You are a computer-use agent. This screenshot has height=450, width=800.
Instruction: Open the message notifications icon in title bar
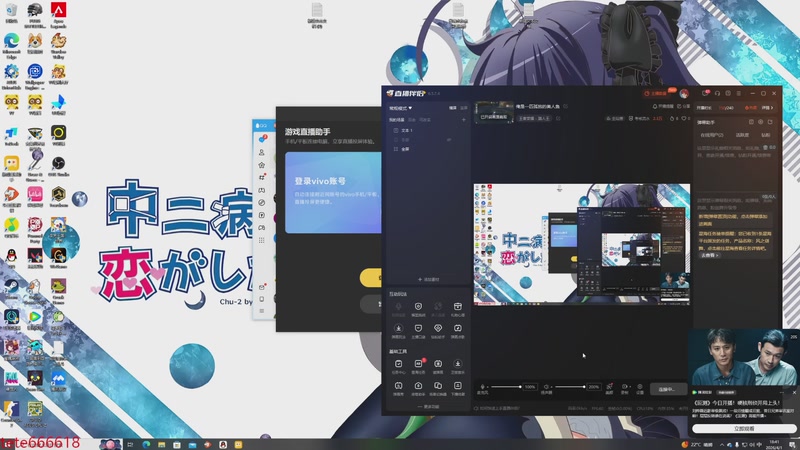[705, 93]
